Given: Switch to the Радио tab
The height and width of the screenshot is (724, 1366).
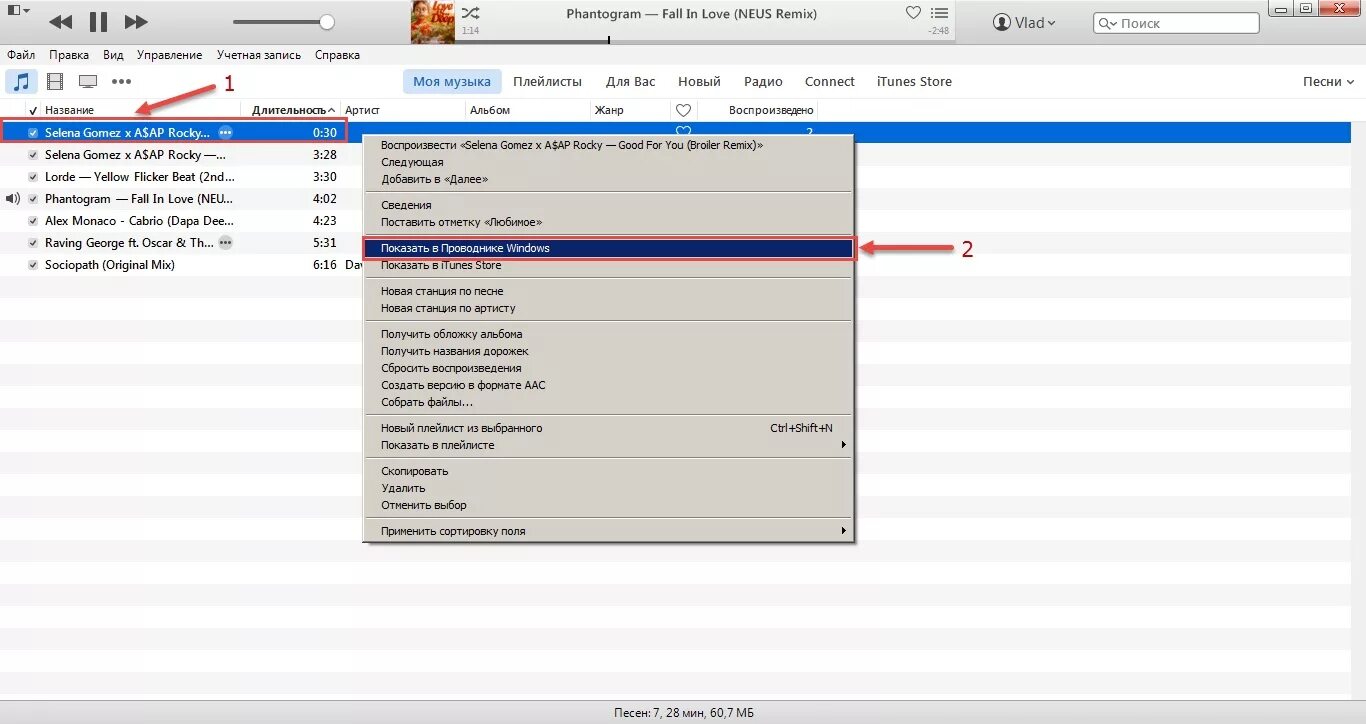Looking at the screenshot, I should pos(763,82).
